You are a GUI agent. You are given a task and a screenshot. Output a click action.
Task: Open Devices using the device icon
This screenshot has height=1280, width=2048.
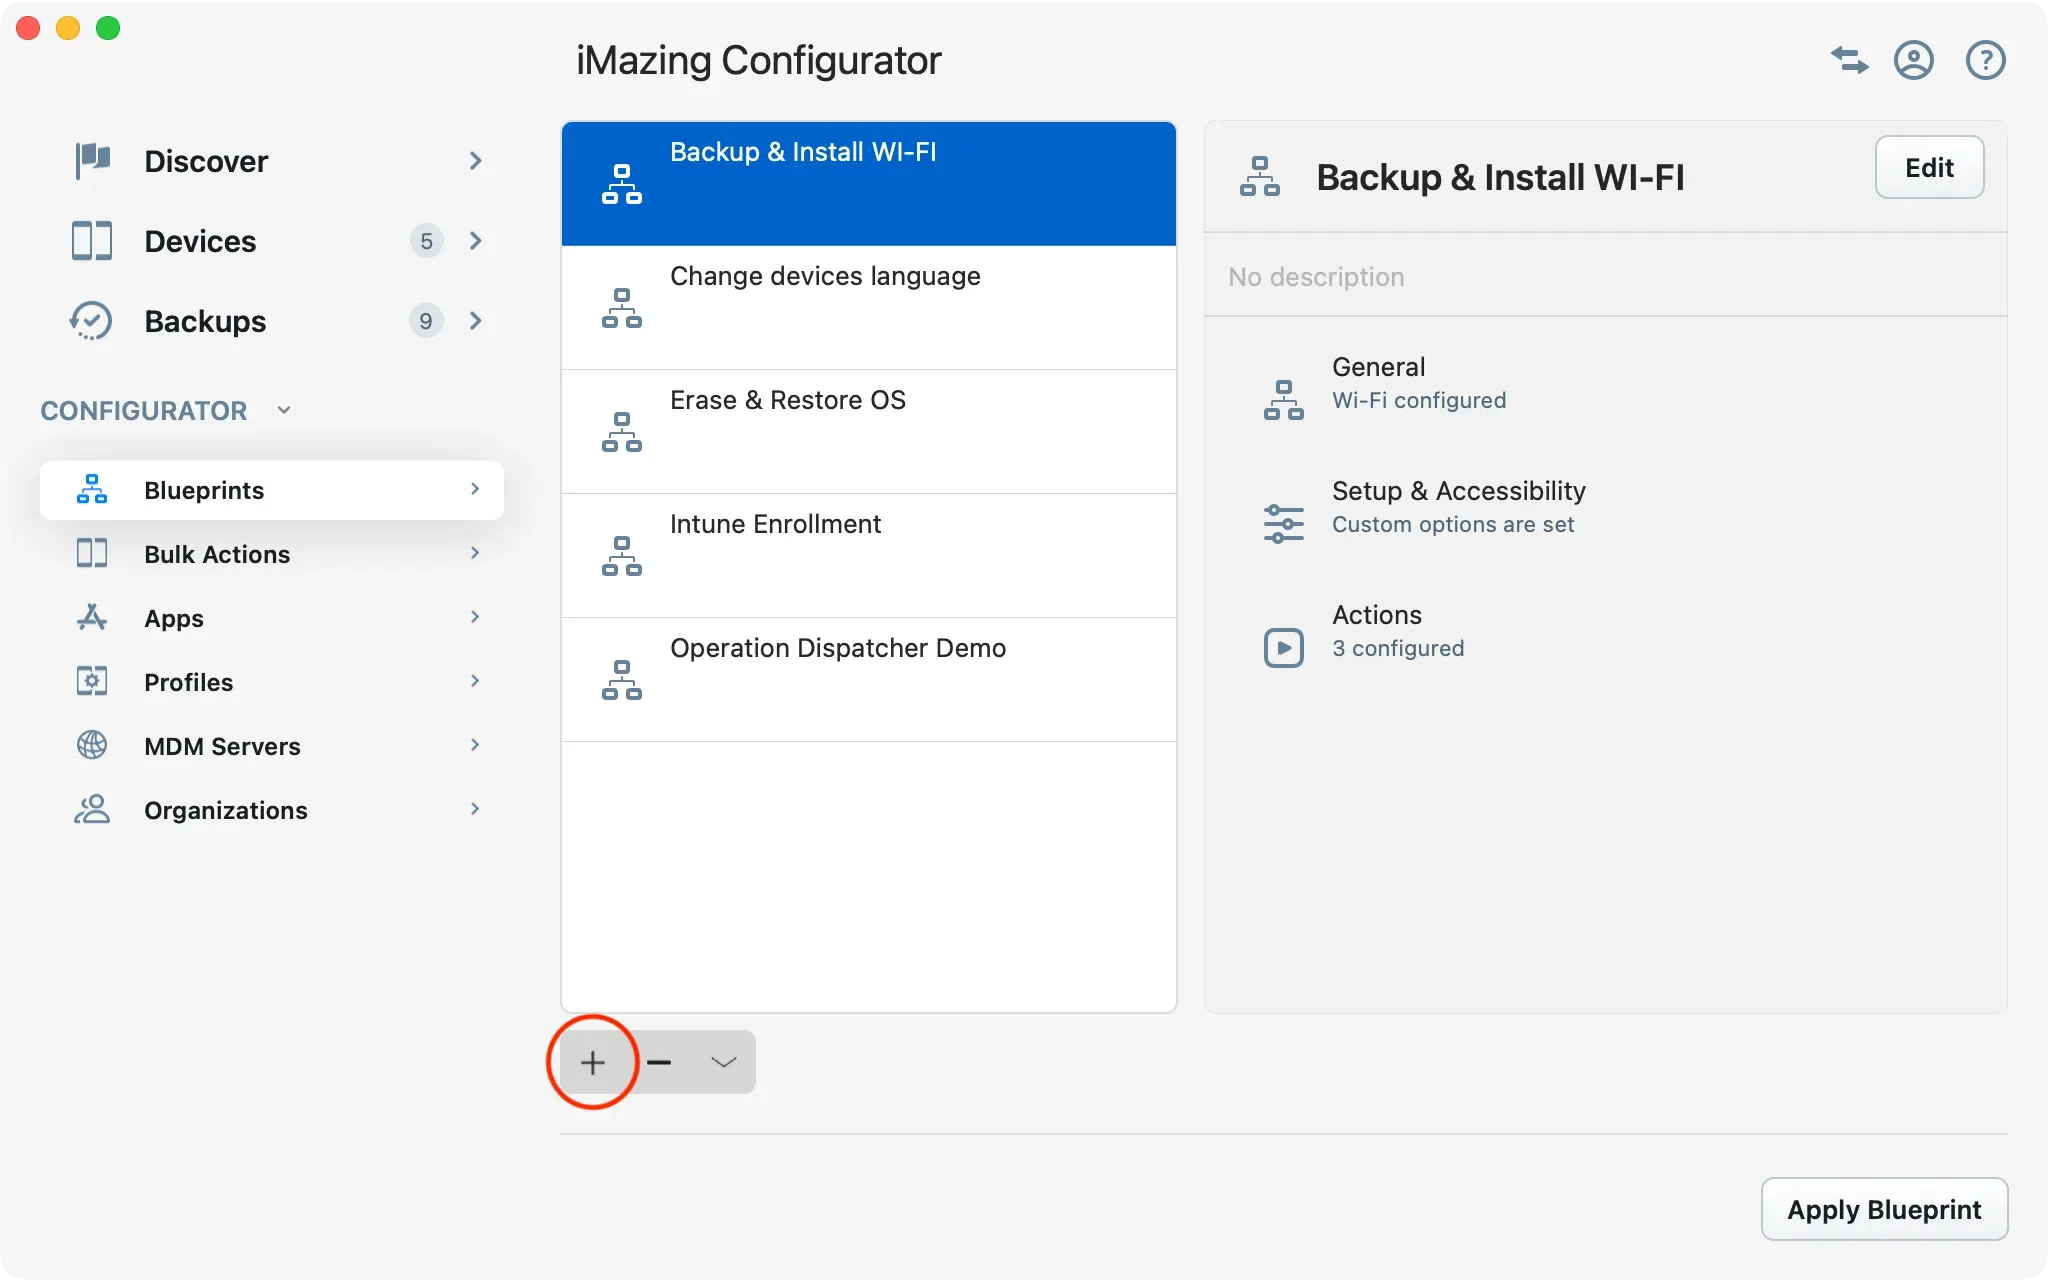pos(91,240)
